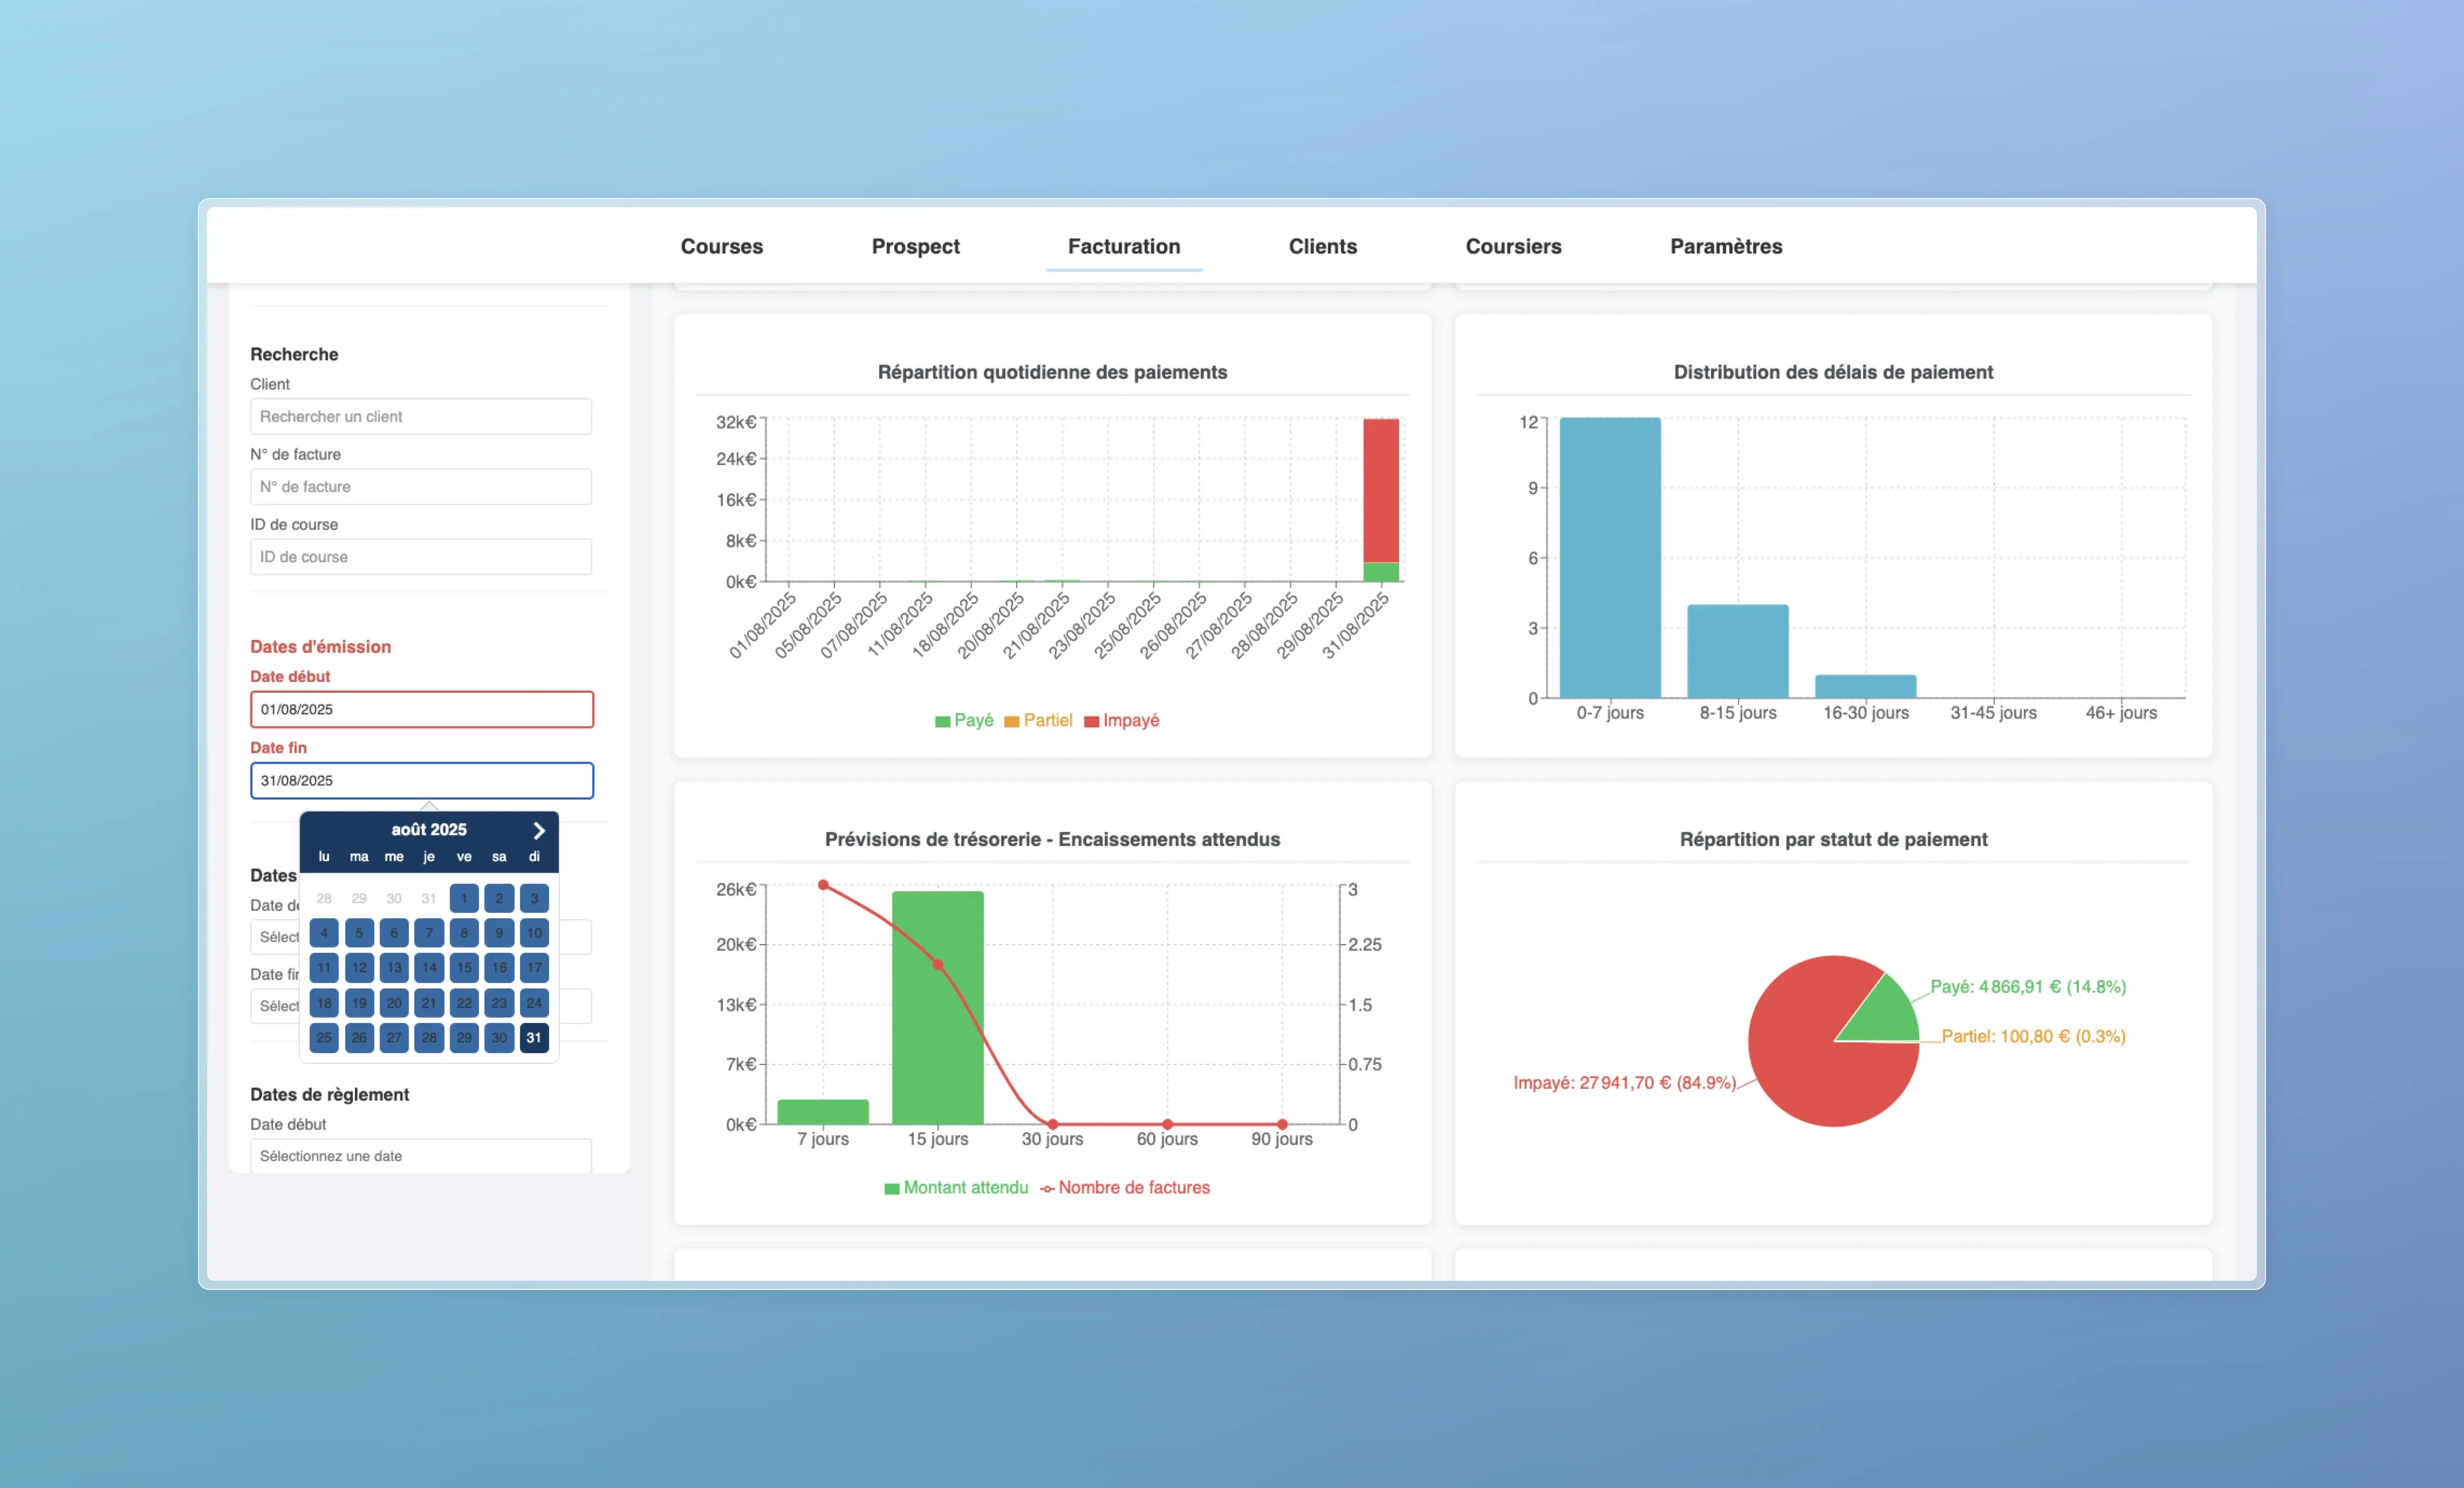This screenshot has width=2464, height=1488.
Task: Select the Coursiers tab
Action: (1513, 246)
